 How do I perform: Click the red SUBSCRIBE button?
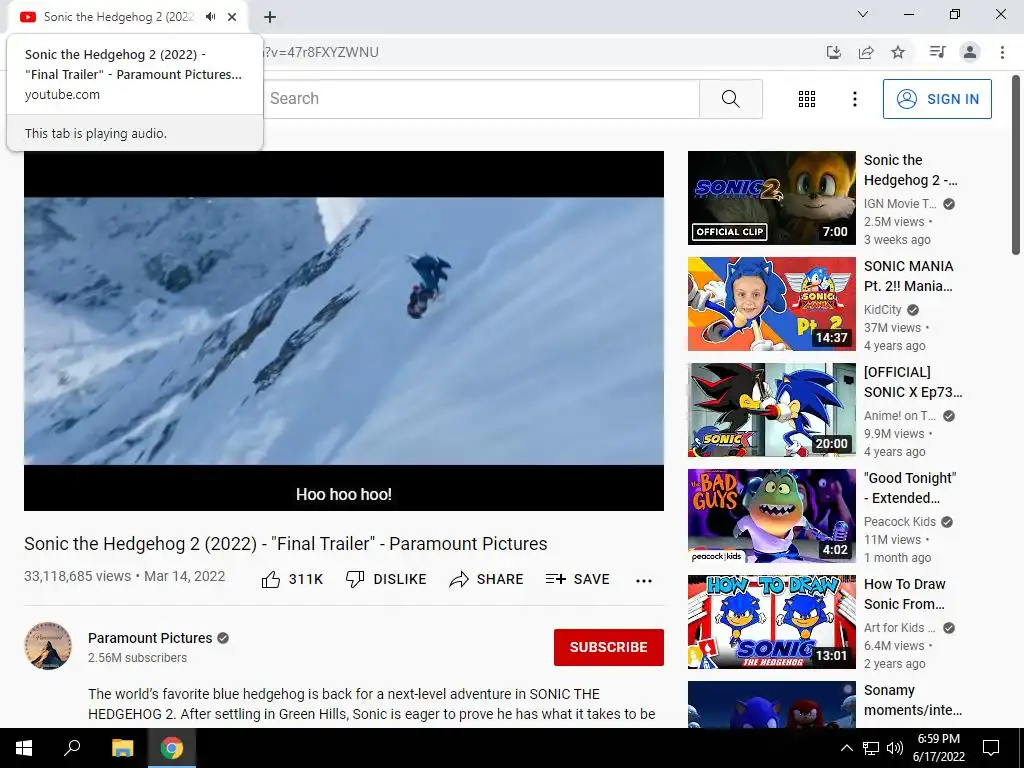tap(609, 647)
